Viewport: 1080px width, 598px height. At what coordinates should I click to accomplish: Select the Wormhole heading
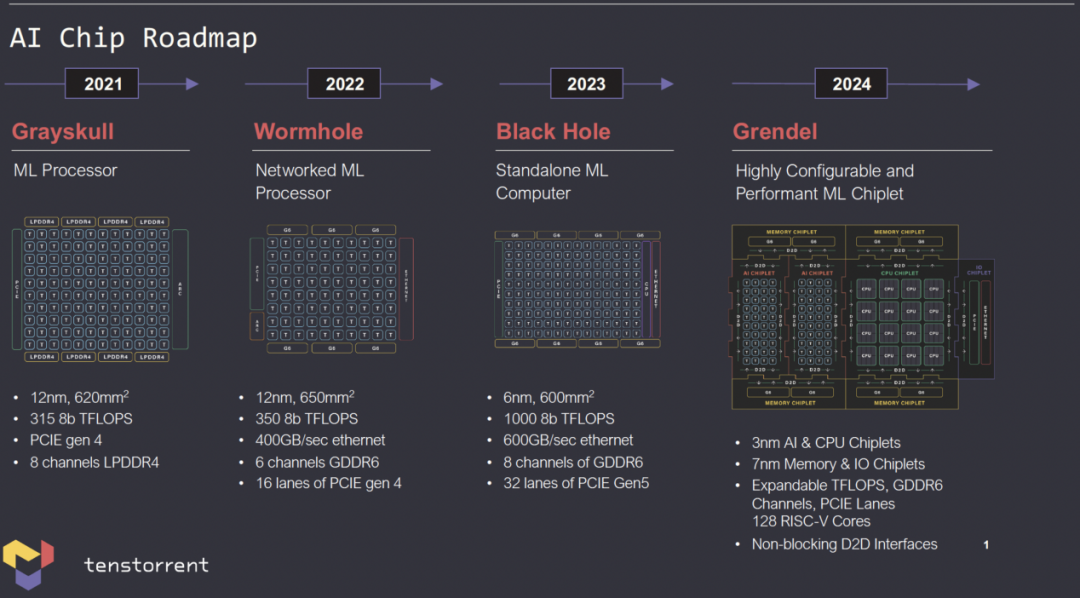(x=308, y=131)
